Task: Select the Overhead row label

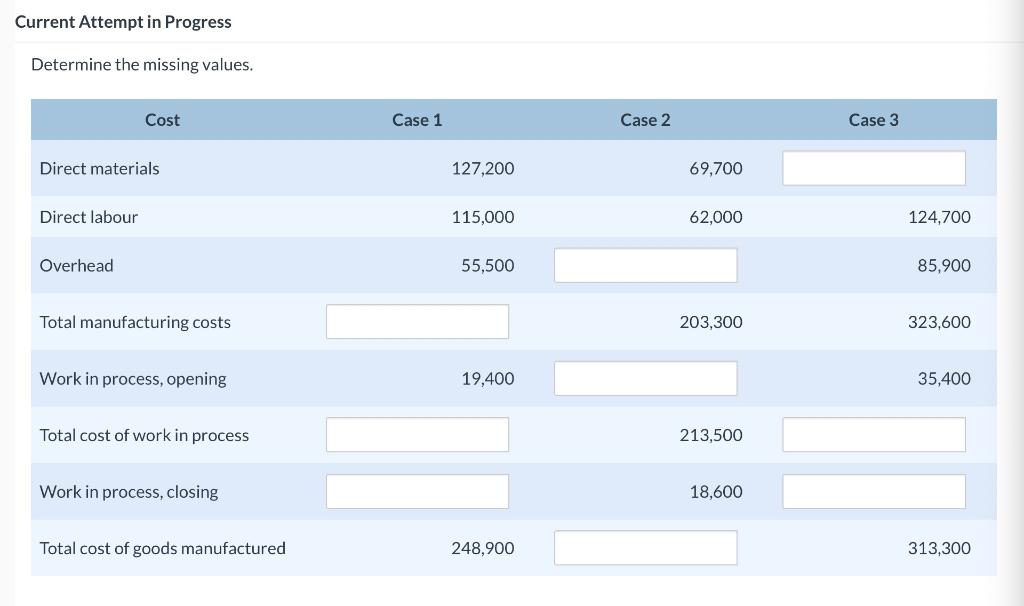Action: 76,265
